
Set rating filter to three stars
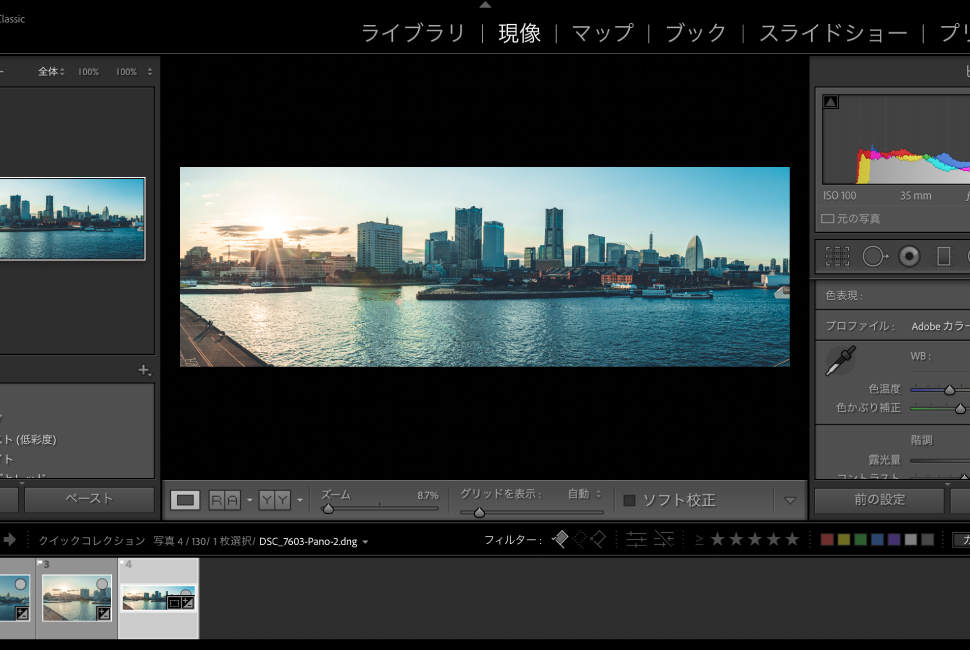pyautogui.click(x=755, y=539)
